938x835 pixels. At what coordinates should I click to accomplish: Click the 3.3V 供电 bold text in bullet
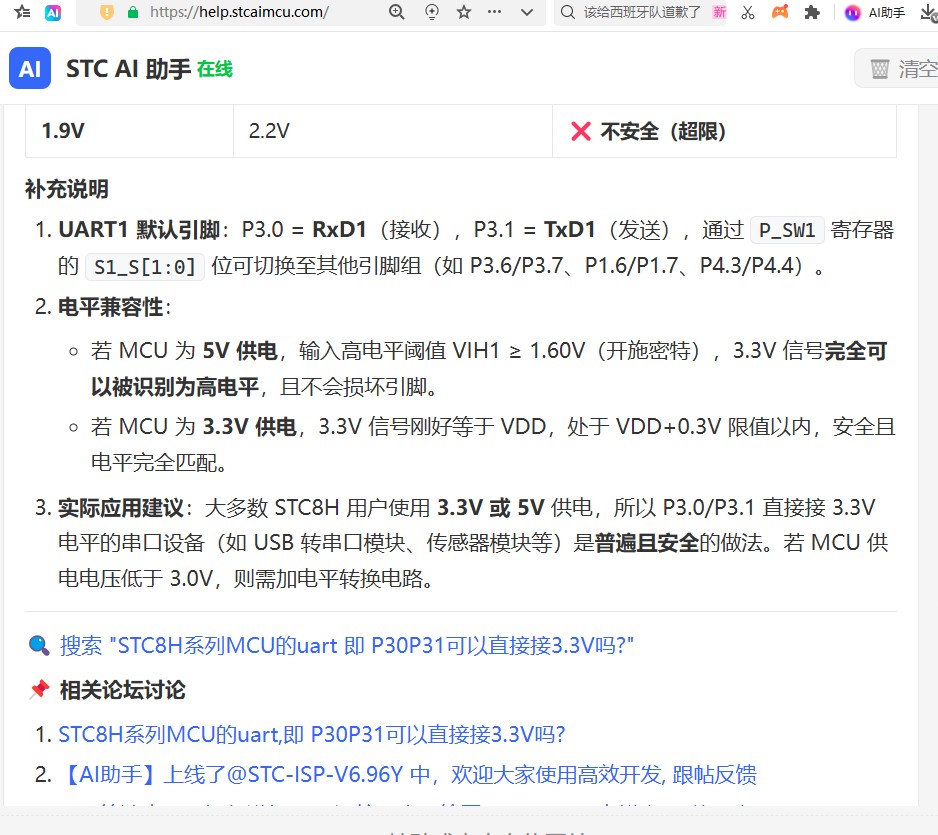[x=249, y=427]
